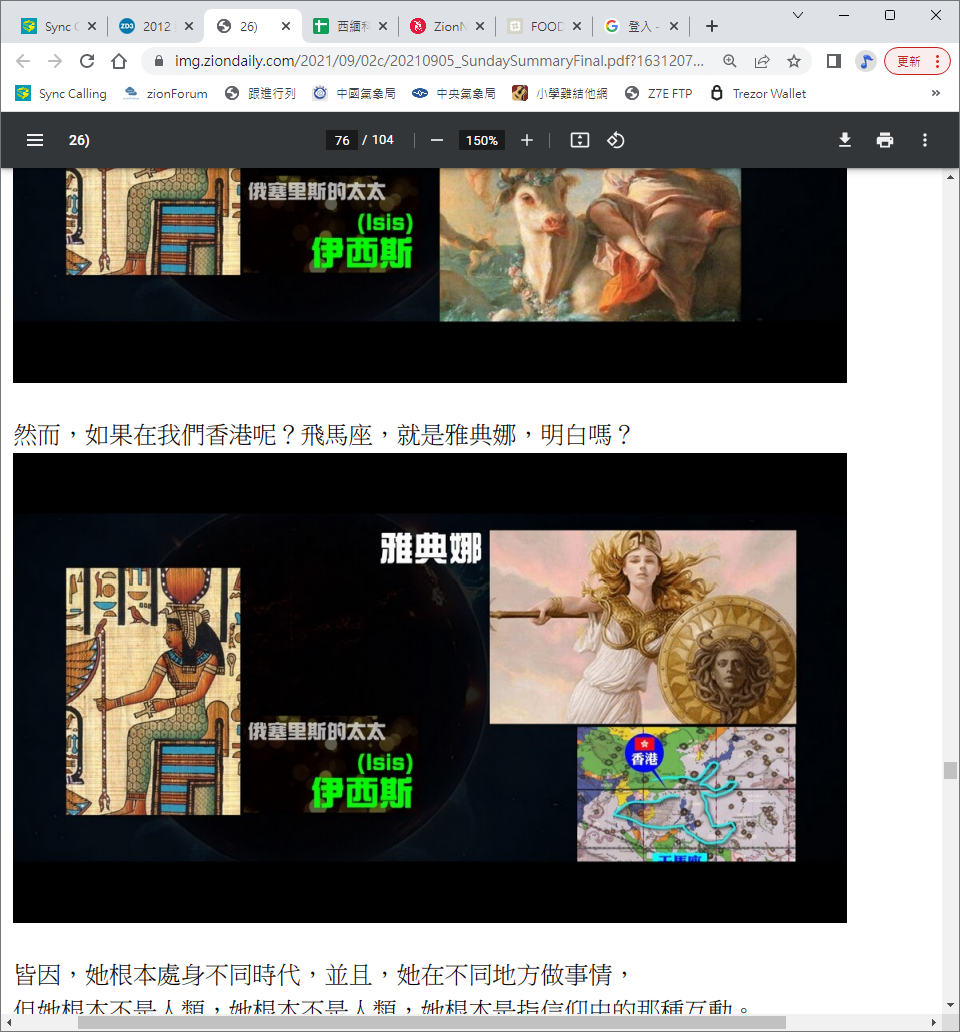960x1032 pixels.
Task: Close the ZionN tab
Action: [x=480, y=26]
